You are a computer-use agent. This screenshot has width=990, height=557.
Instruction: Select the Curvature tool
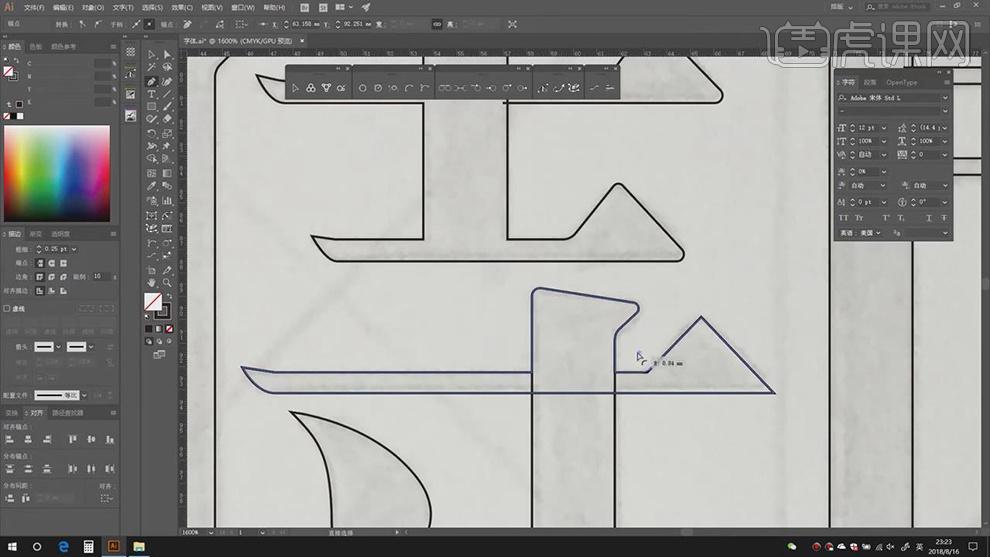pyautogui.click(x=167, y=81)
